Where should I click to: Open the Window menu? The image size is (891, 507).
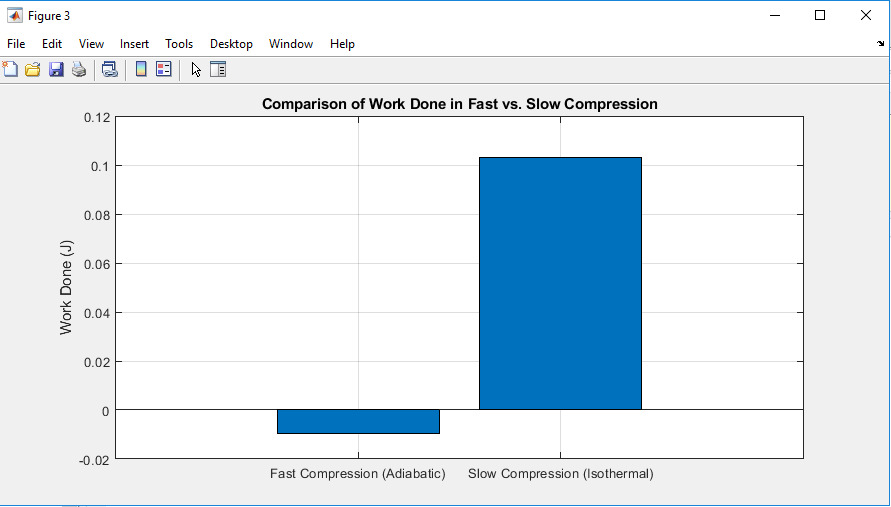pos(291,44)
